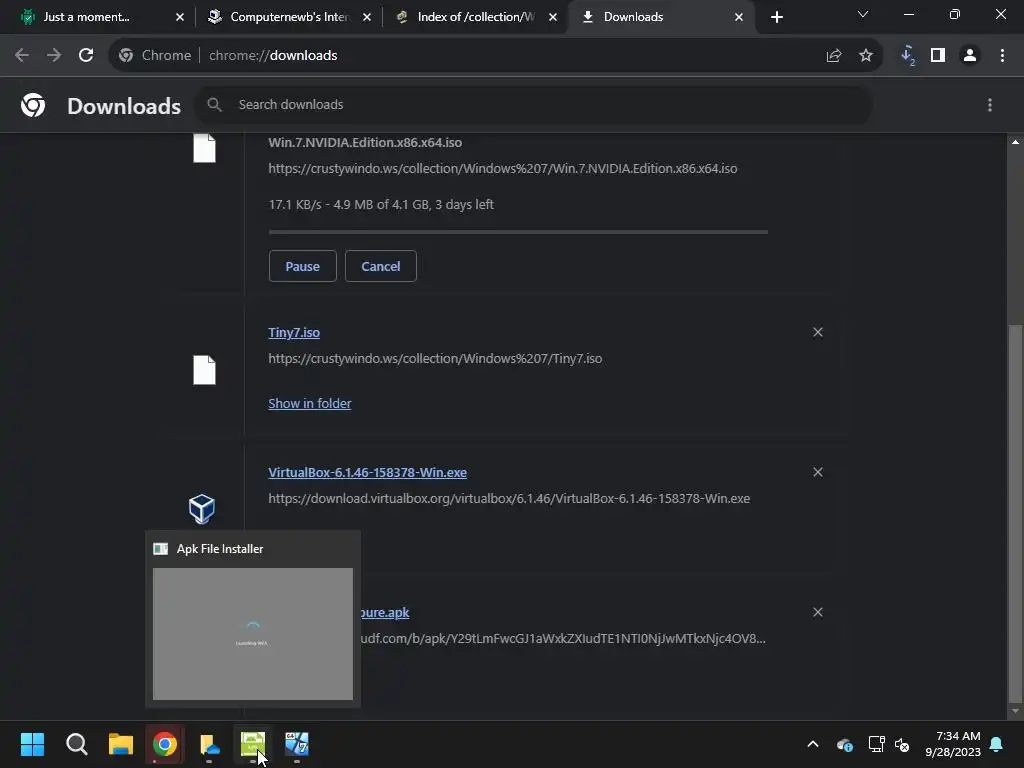Click the scrollbar up arrow

click(1015, 142)
